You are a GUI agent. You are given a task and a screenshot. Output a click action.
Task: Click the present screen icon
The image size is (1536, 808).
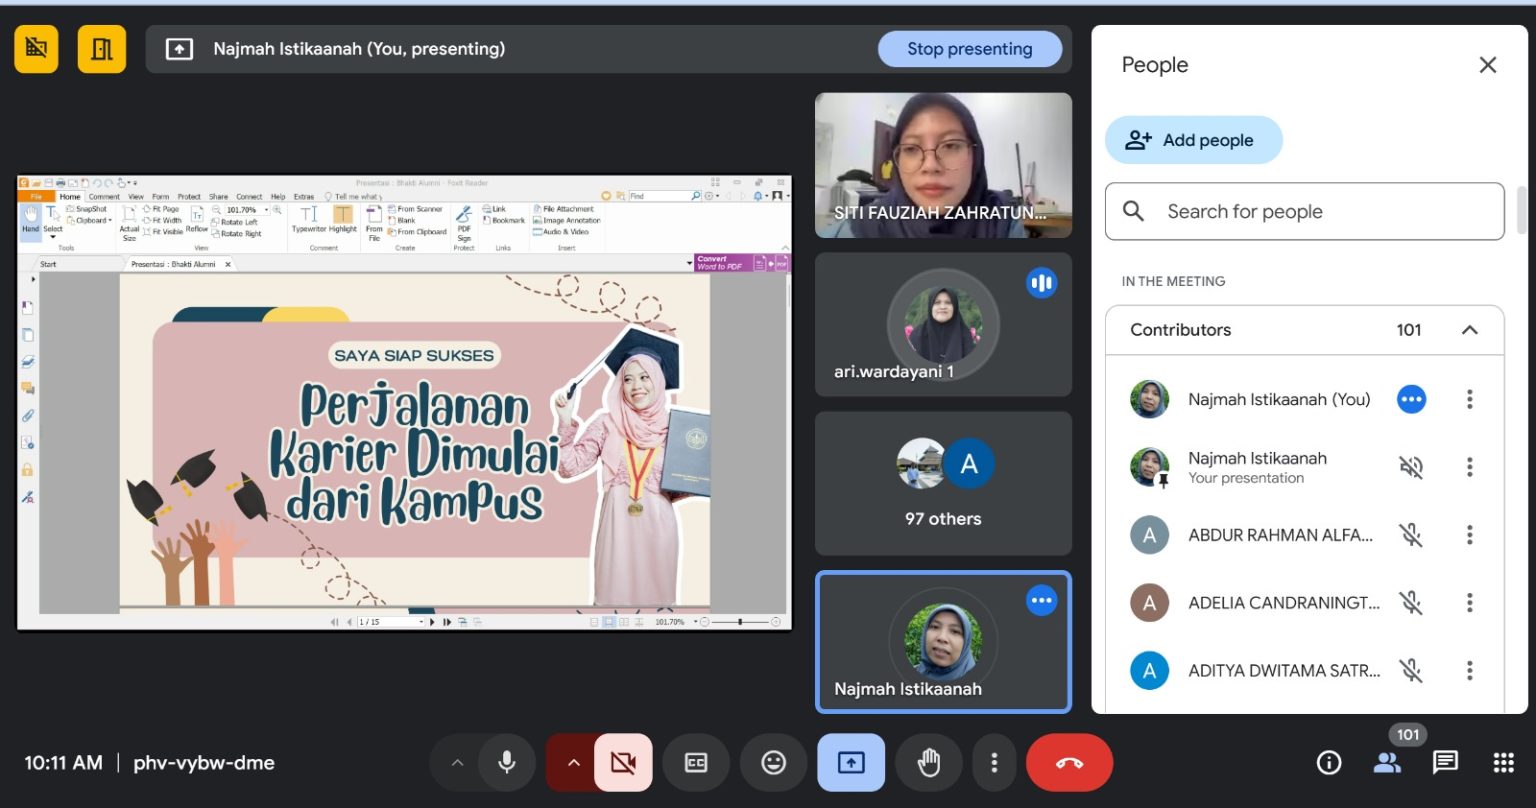tap(851, 763)
